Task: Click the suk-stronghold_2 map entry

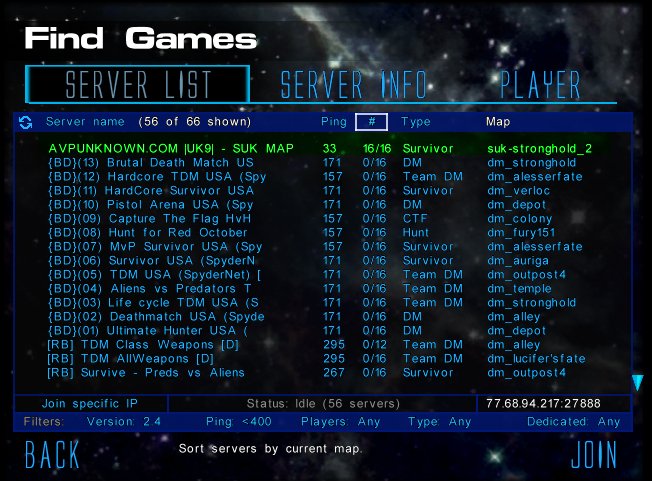Action: tap(539, 148)
